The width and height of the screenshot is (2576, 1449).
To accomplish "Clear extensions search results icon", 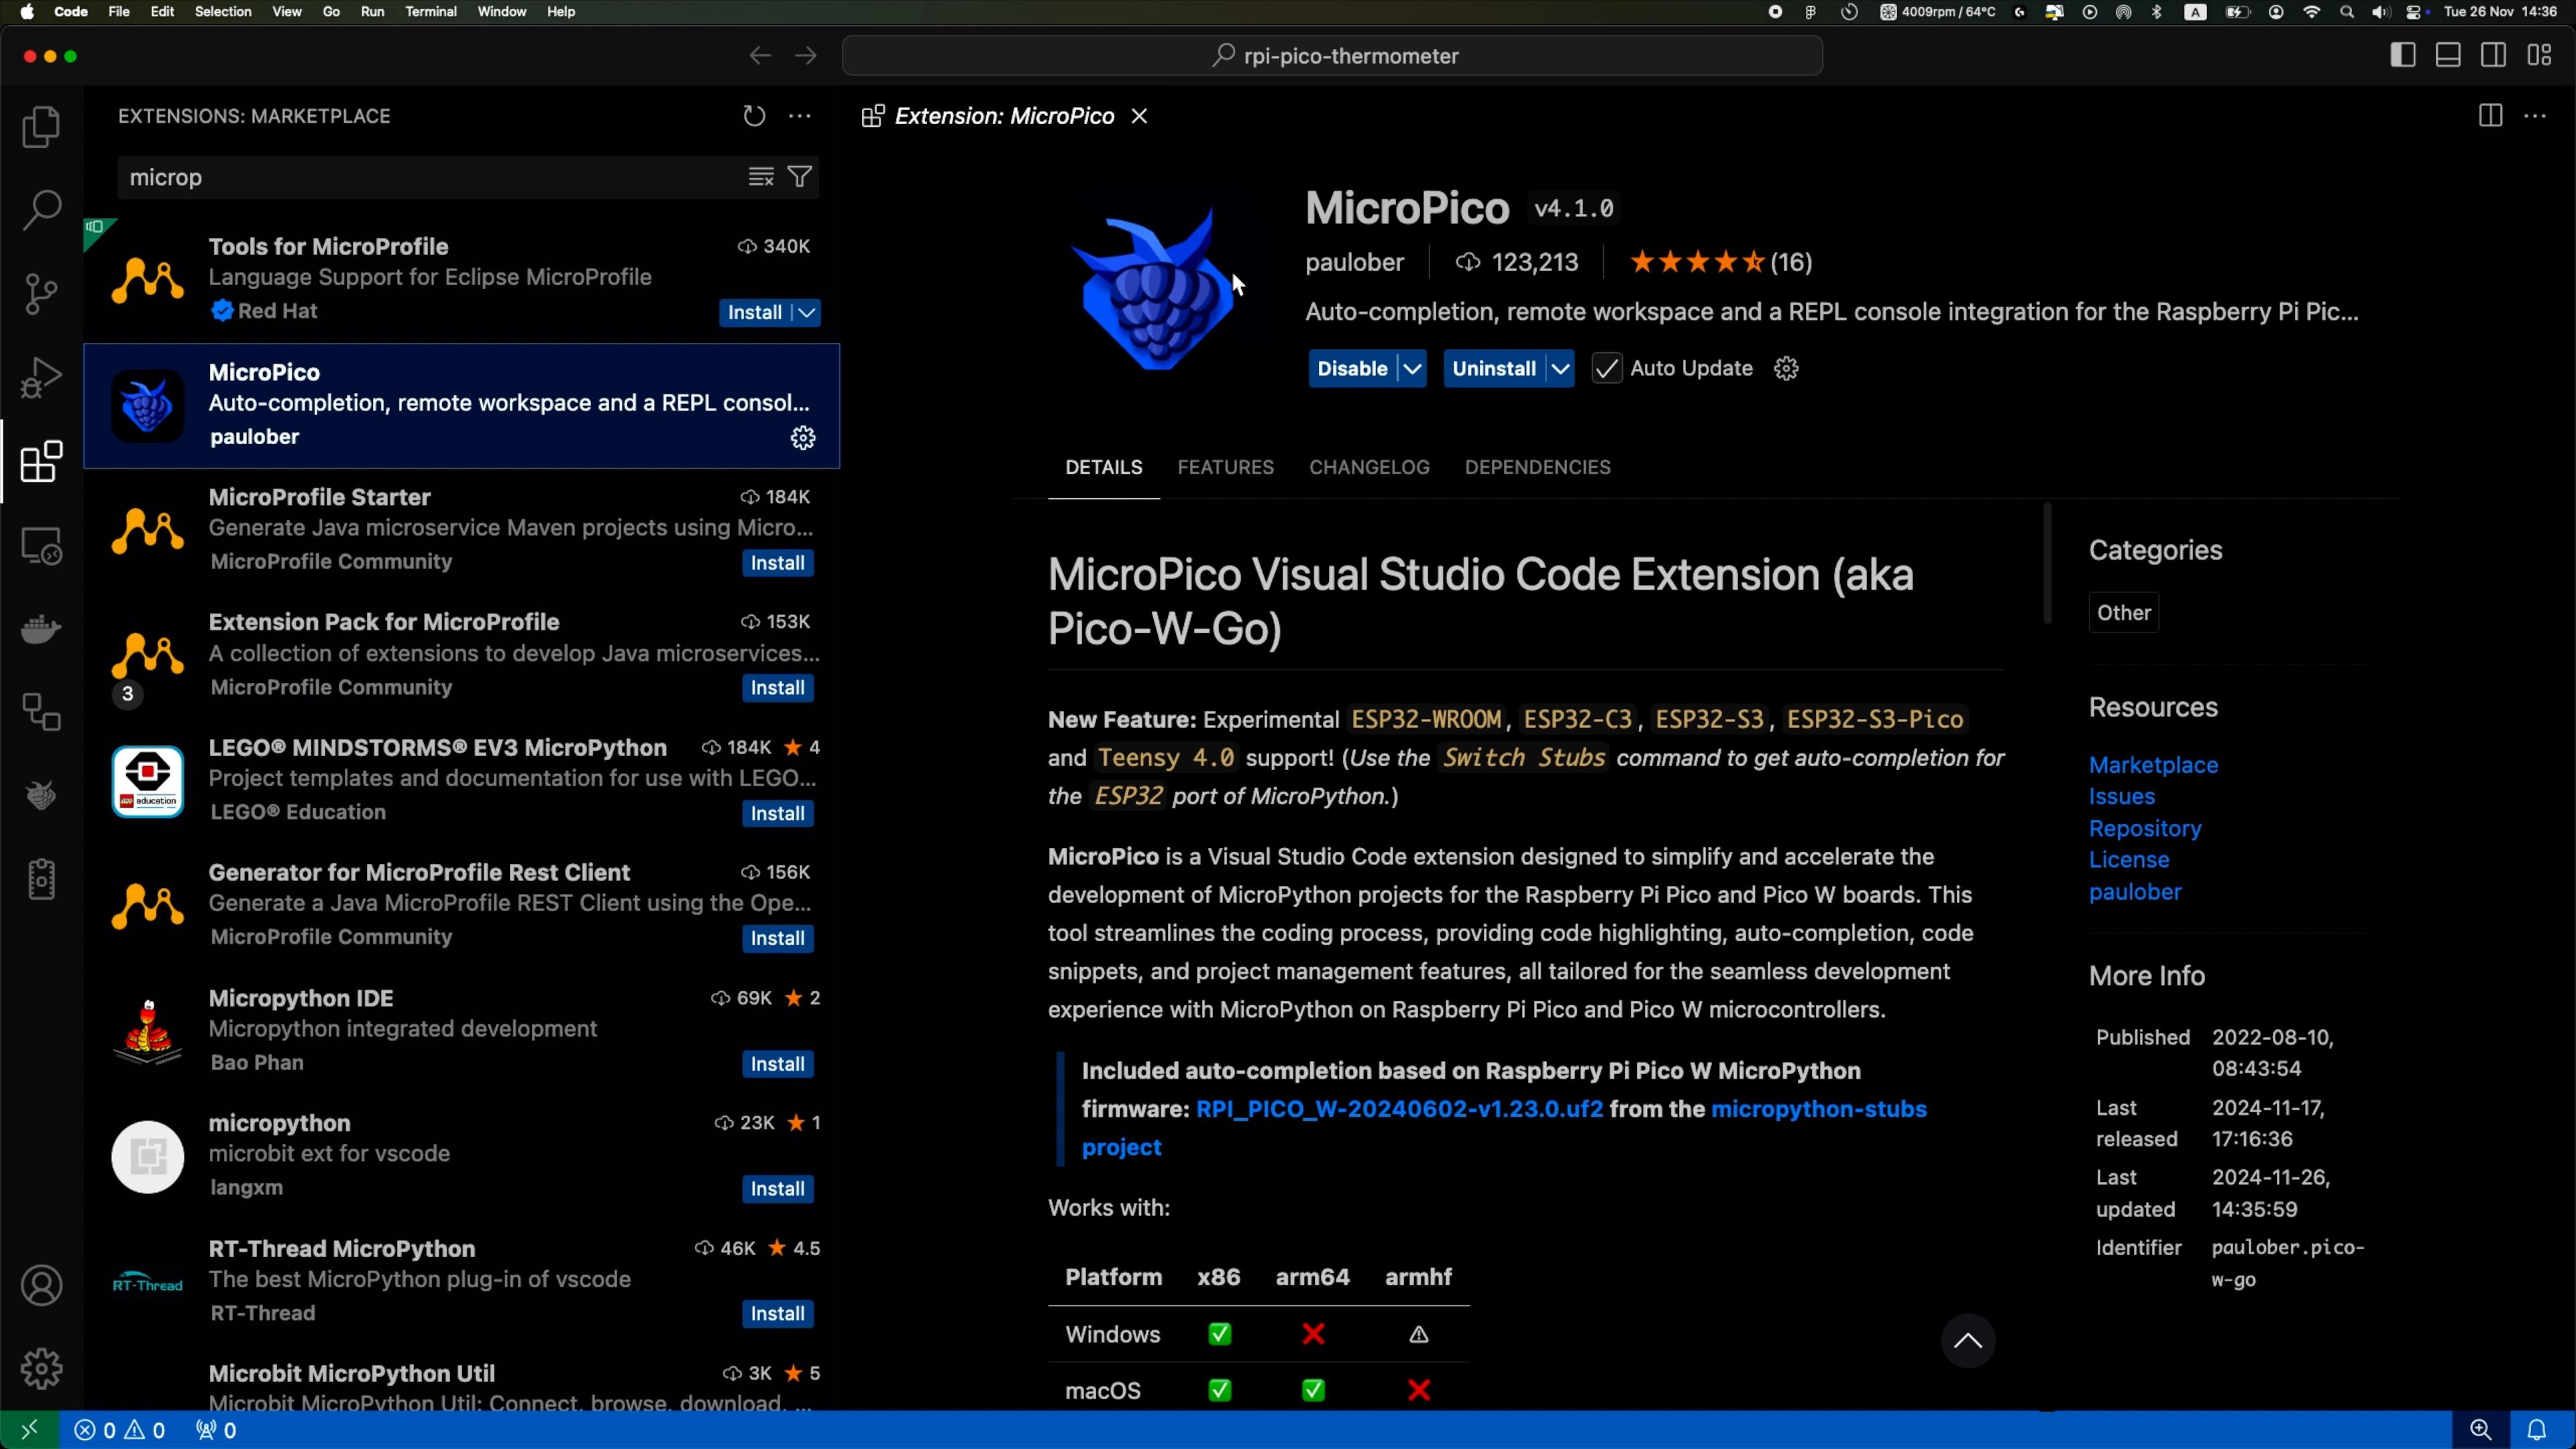I will coord(761,177).
